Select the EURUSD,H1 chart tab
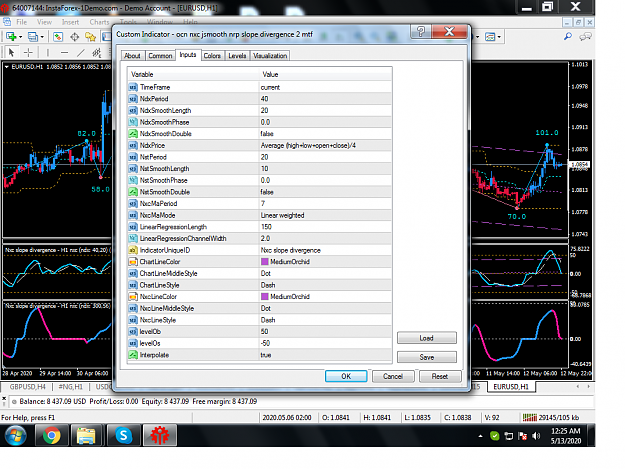Viewport: 625px width, 469px height. click(511, 387)
